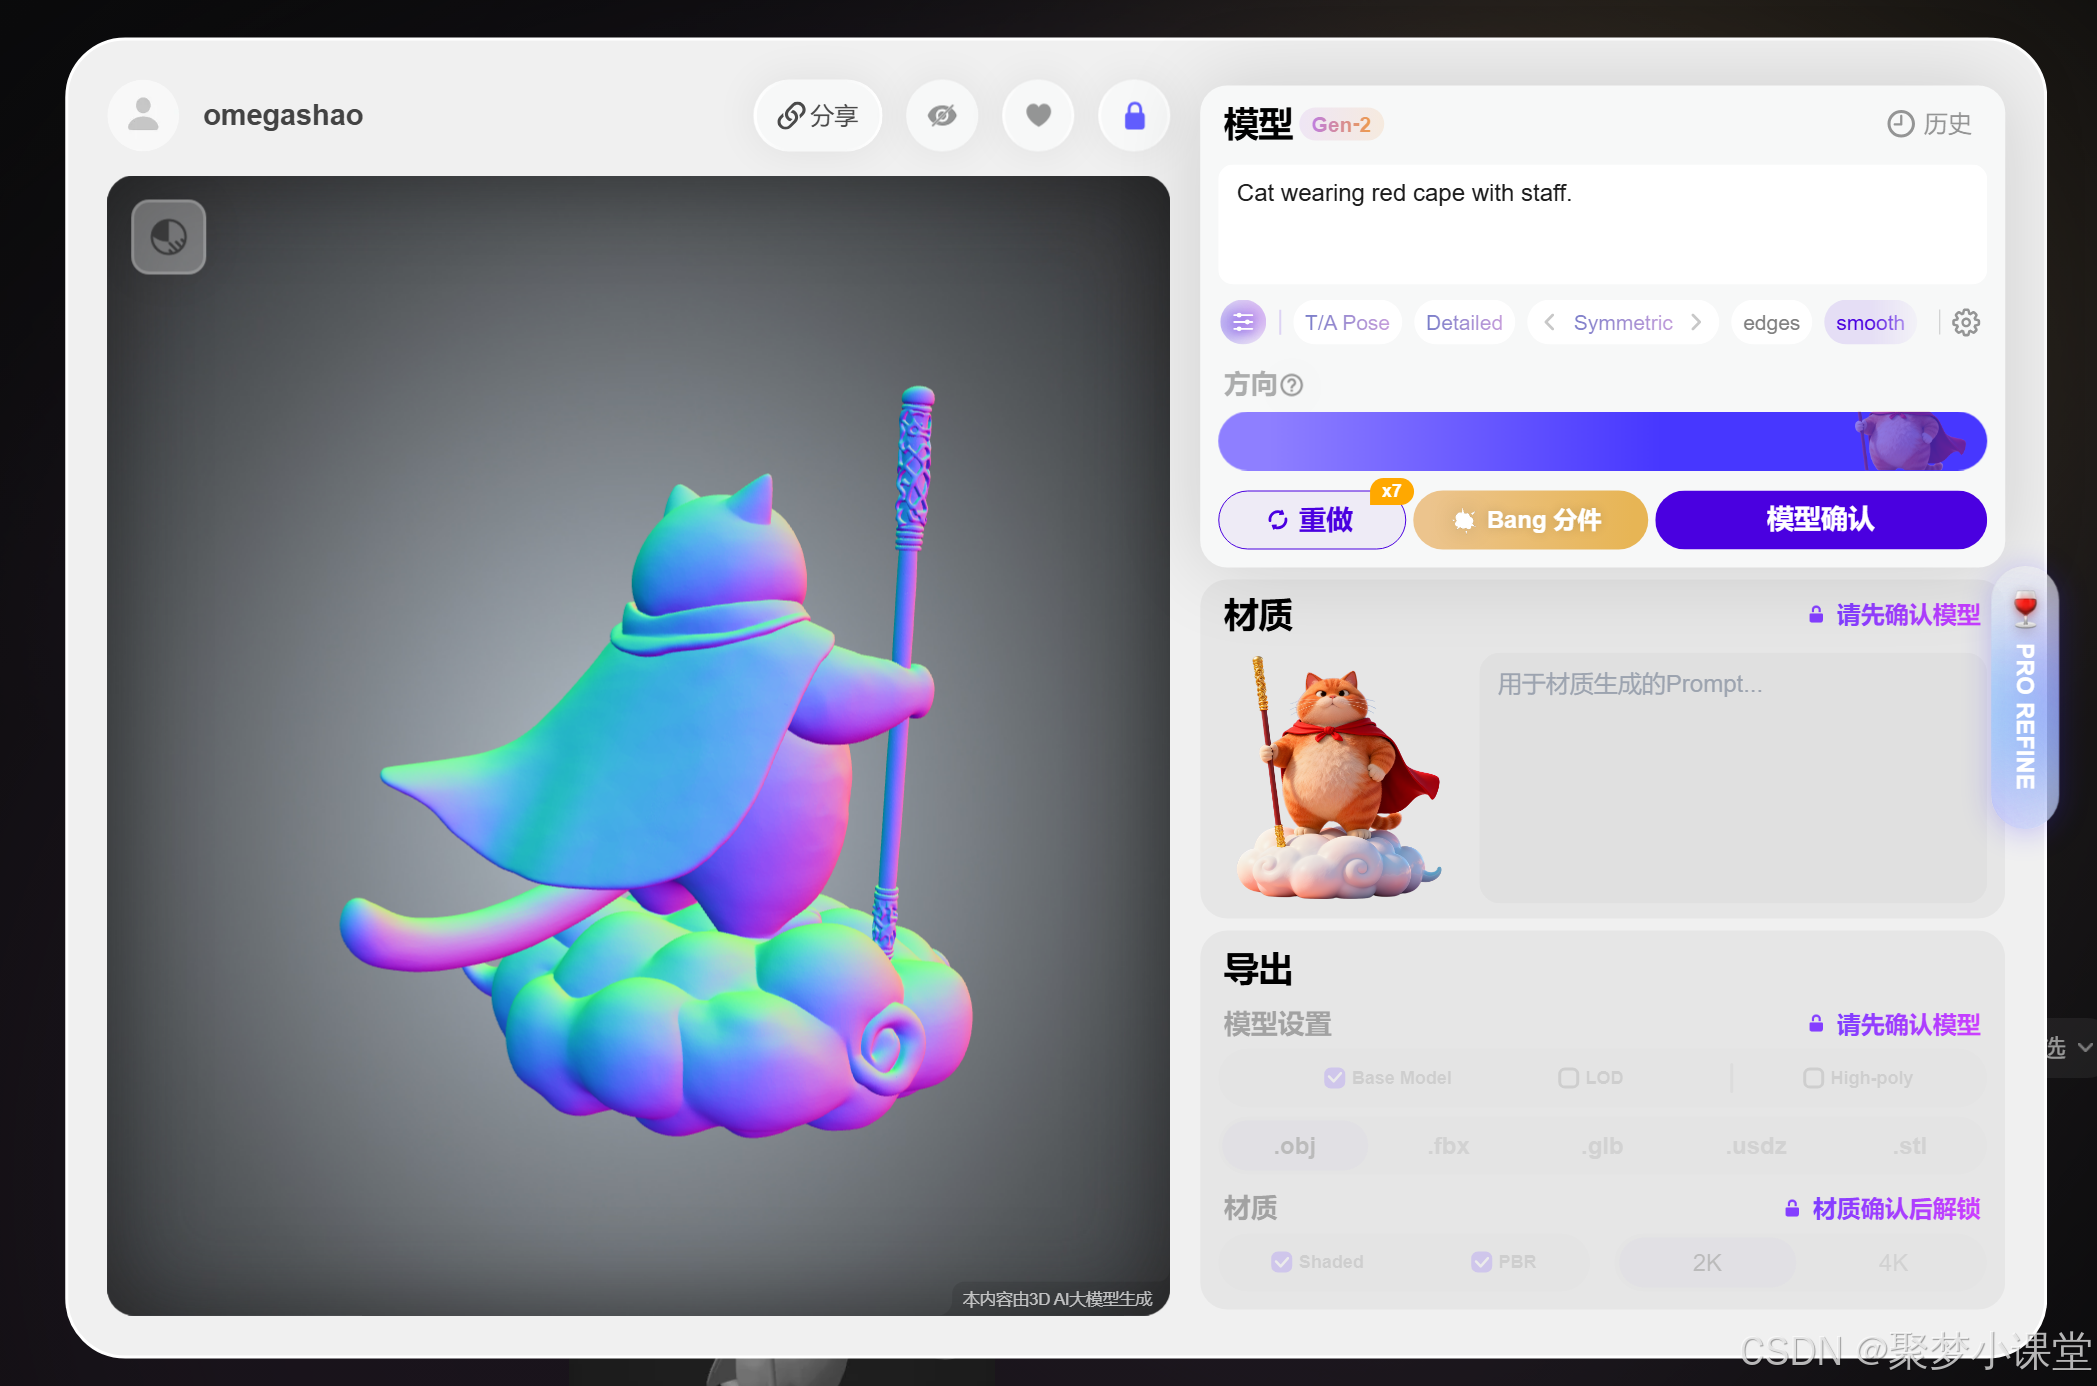This screenshot has width=2097, height=1386.
Task: Click the purple direction slider bar
Action: coord(1600,441)
